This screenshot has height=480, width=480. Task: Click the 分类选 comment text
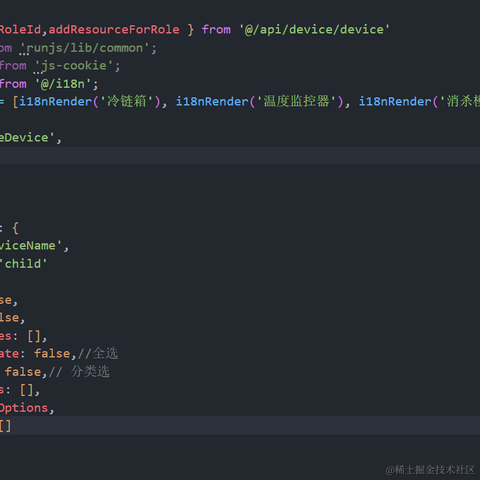[x=90, y=372]
